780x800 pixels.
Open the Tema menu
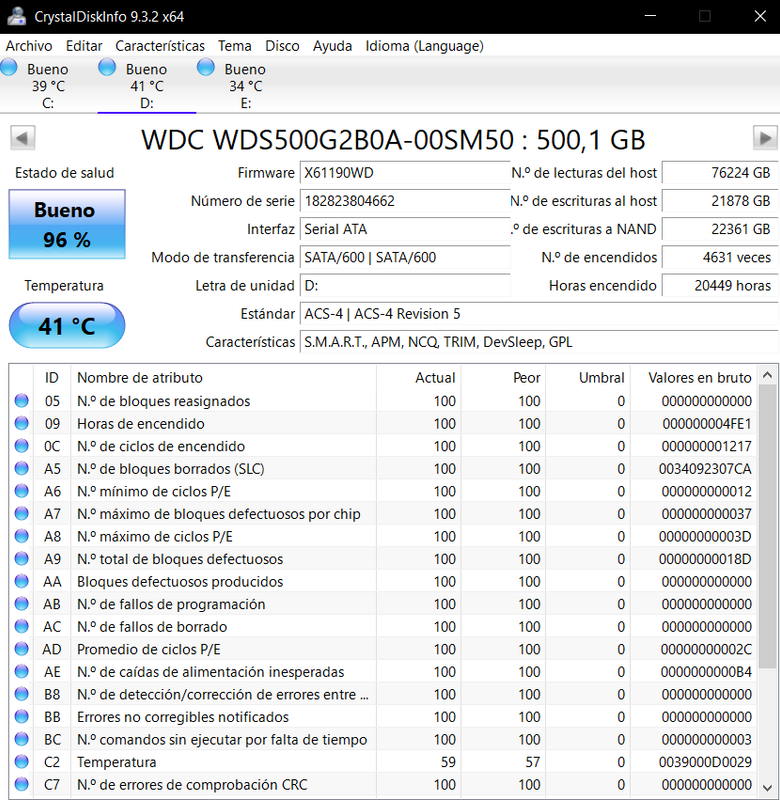pos(235,46)
